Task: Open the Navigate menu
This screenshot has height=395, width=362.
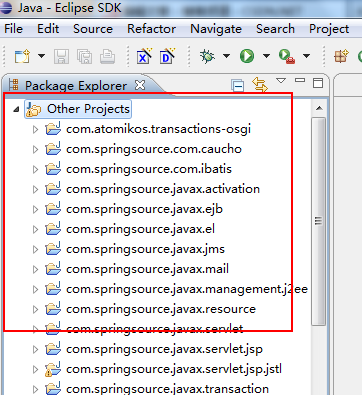Action: click(x=216, y=29)
